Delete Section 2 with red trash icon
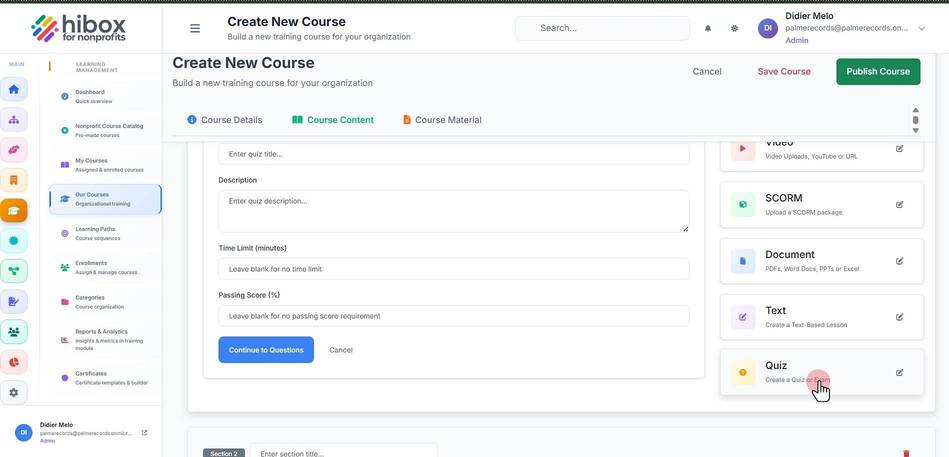 pos(905,453)
